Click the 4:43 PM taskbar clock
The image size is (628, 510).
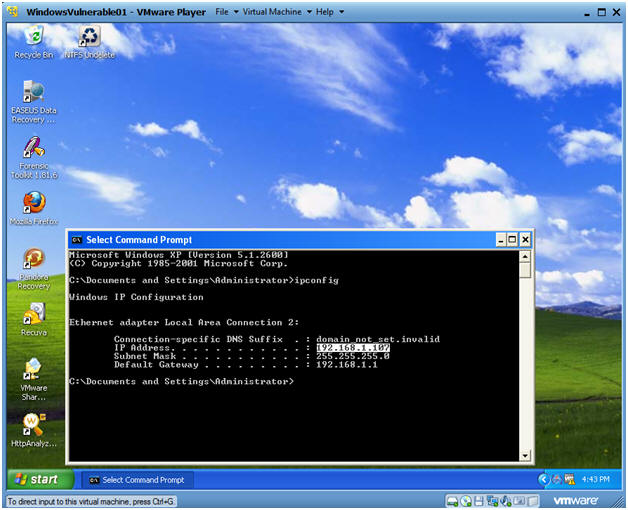pos(595,479)
